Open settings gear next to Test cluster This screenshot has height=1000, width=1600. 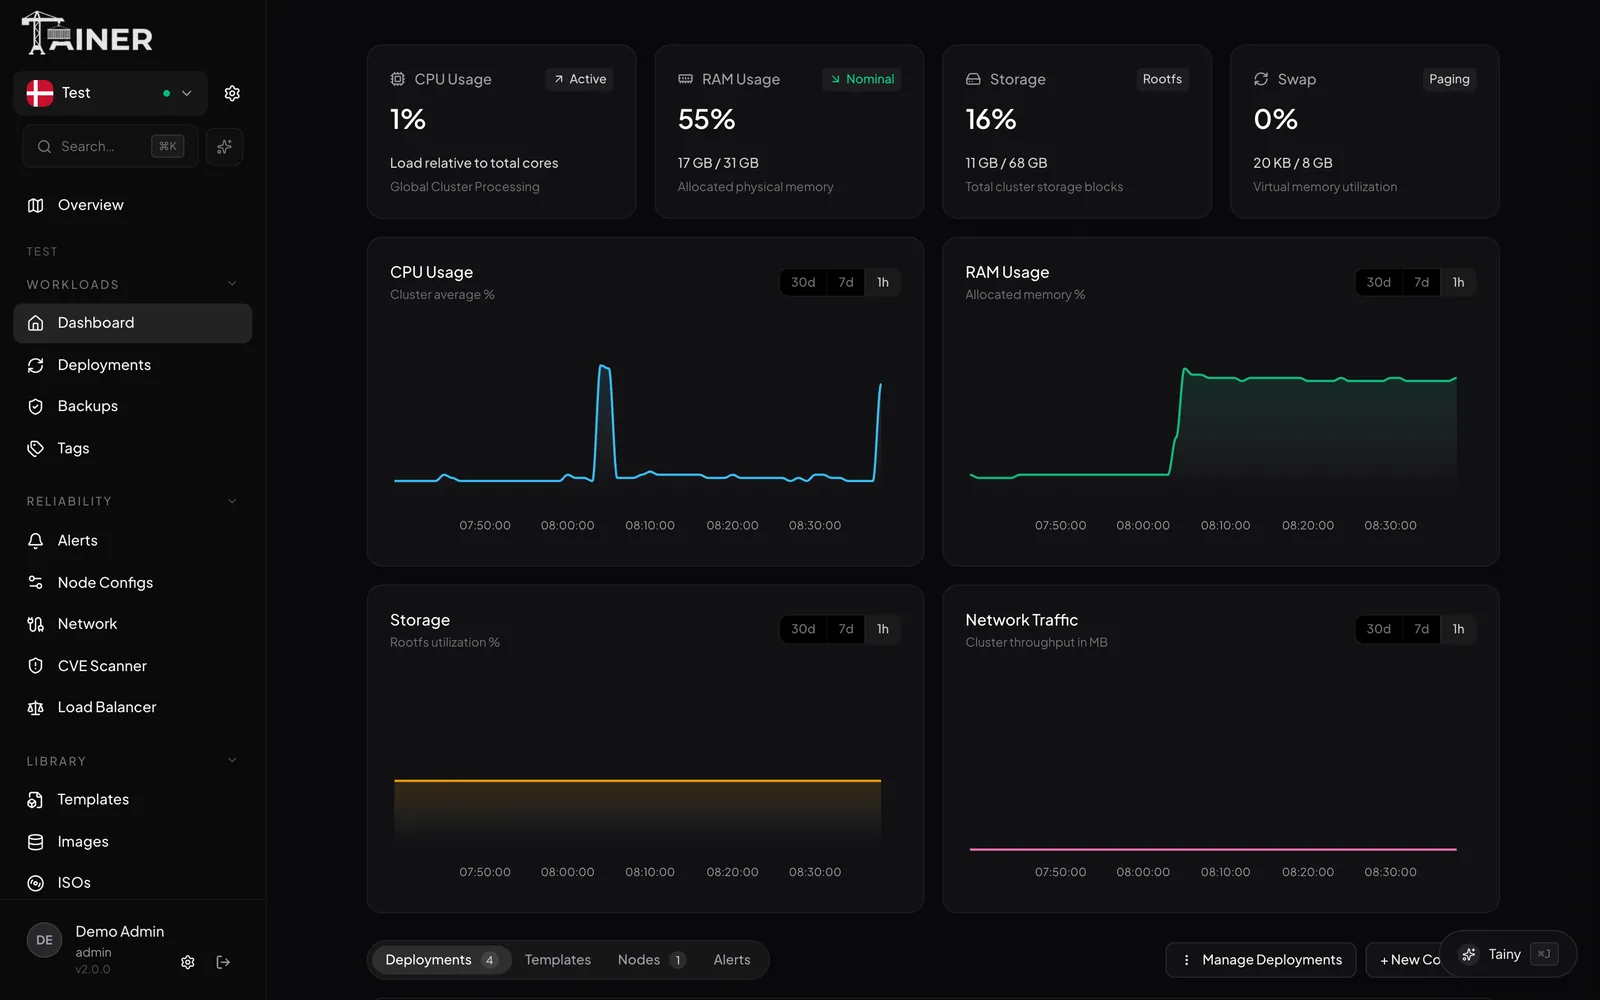coord(232,93)
